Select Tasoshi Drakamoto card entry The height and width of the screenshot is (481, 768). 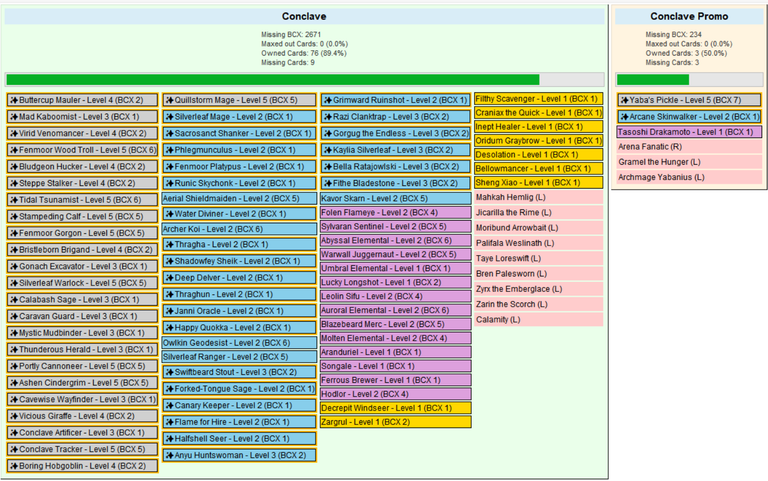[x=689, y=132]
